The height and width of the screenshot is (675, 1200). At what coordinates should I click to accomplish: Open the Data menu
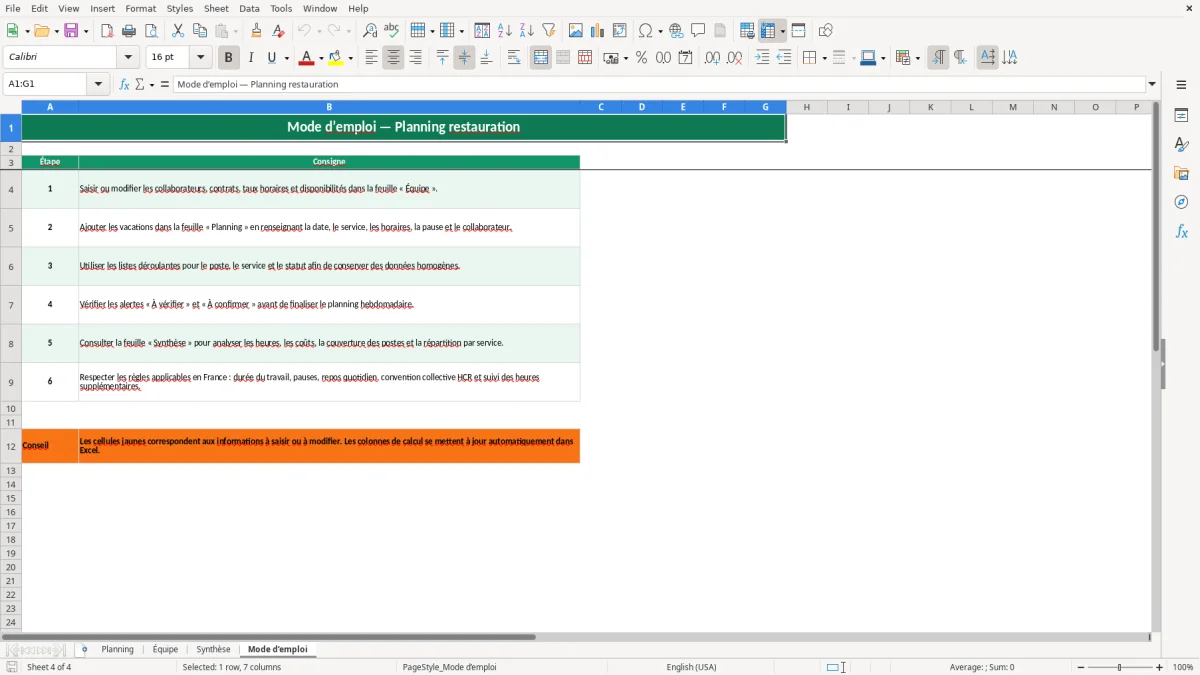click(249, 8)
